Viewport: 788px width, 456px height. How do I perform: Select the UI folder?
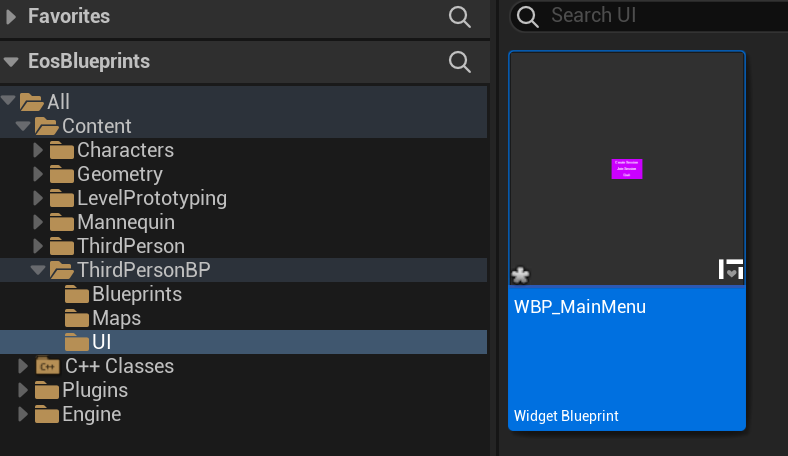(x=101, y=342)
